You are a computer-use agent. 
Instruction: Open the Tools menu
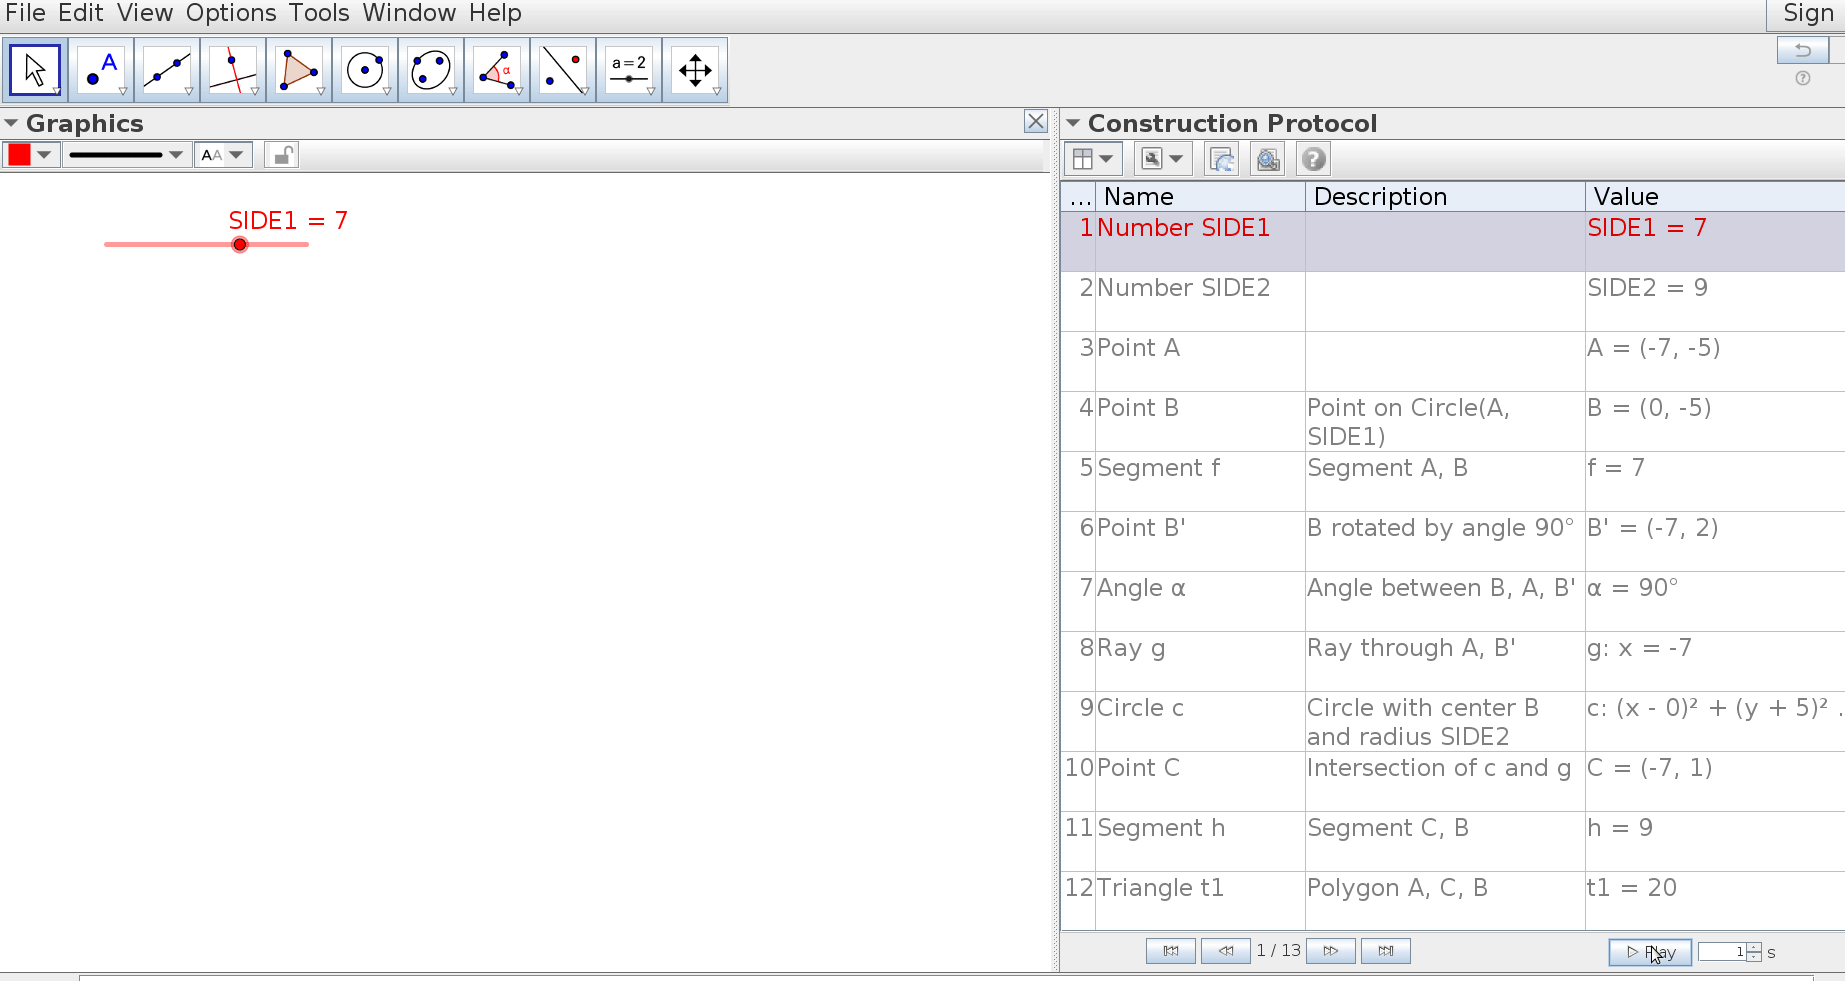pos(319,13)
